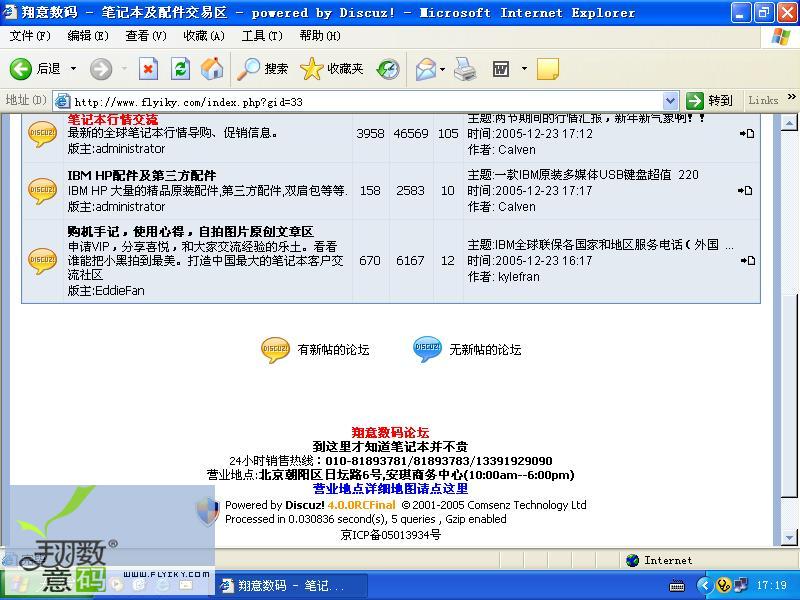Open the 营业地点详细地图请点这里 link

pyautogui.click(x=390, y=489)
